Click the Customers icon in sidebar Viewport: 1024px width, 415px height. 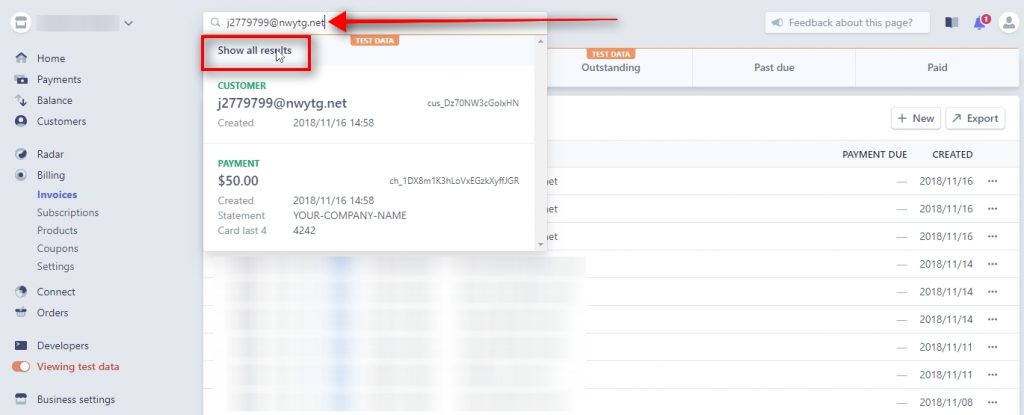(x=21, y=121)
